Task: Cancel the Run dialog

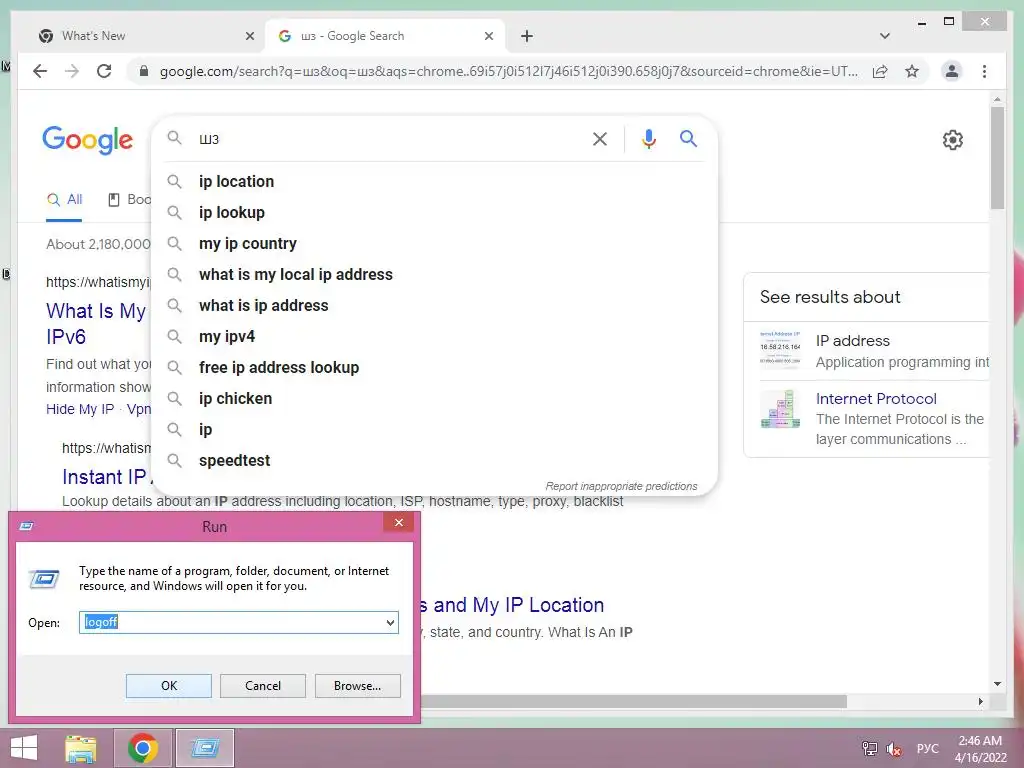Action: point(263,686)
